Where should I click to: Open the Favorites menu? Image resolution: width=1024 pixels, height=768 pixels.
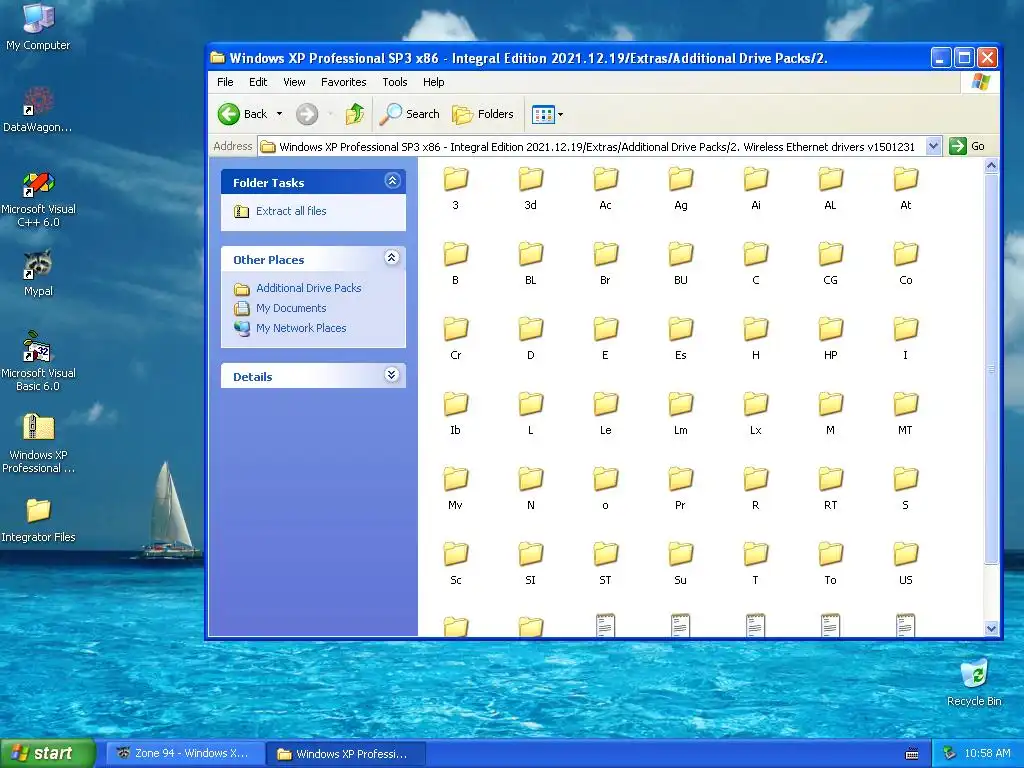tap(344, 82)
